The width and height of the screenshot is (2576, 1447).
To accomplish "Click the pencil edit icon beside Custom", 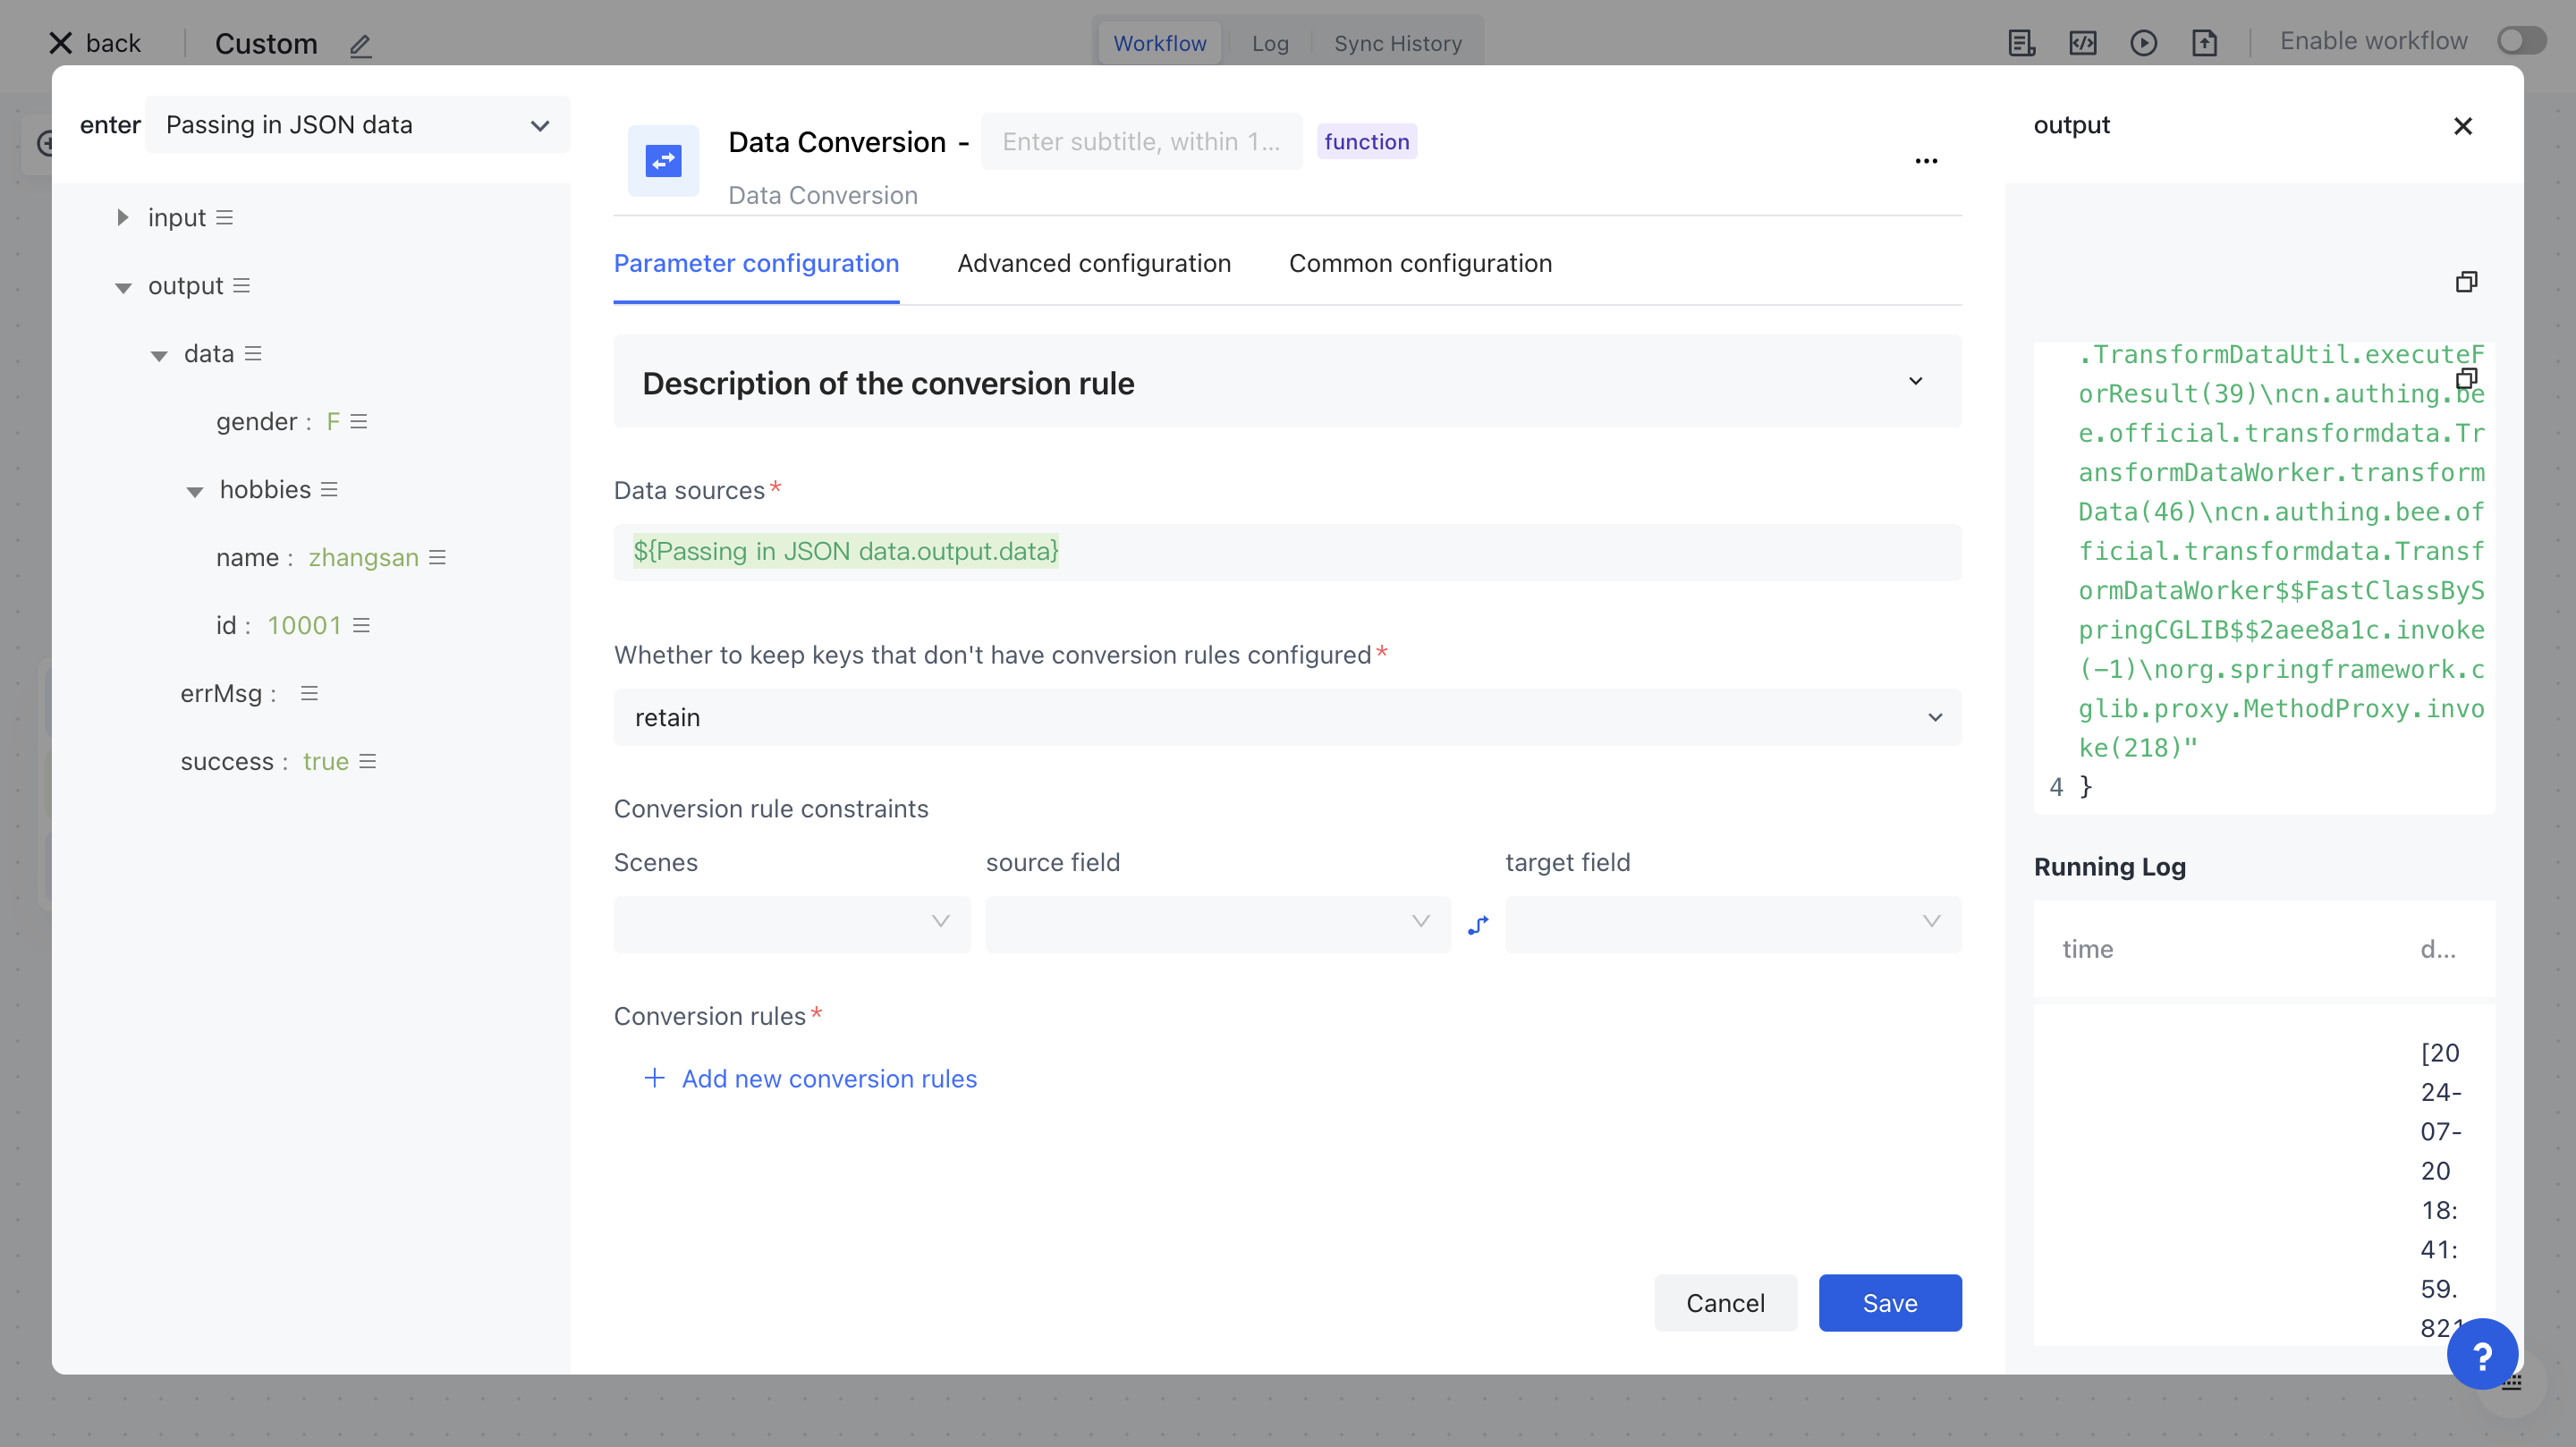I will click(360, 45).
